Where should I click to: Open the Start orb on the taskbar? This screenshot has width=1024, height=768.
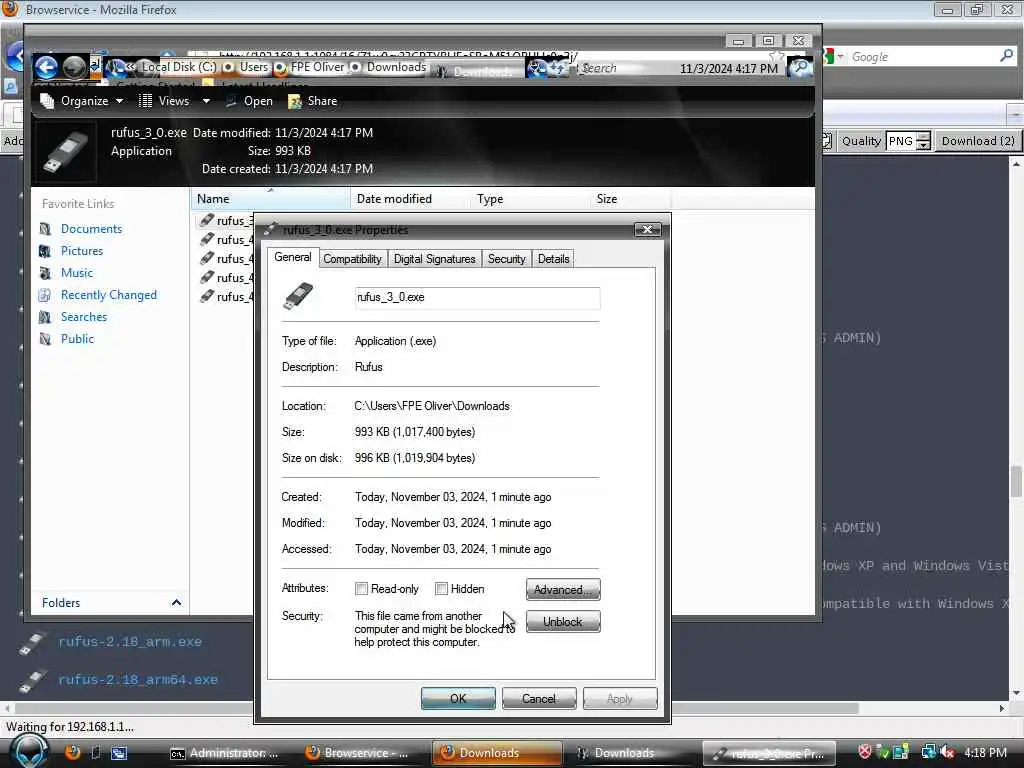point(29,751)
